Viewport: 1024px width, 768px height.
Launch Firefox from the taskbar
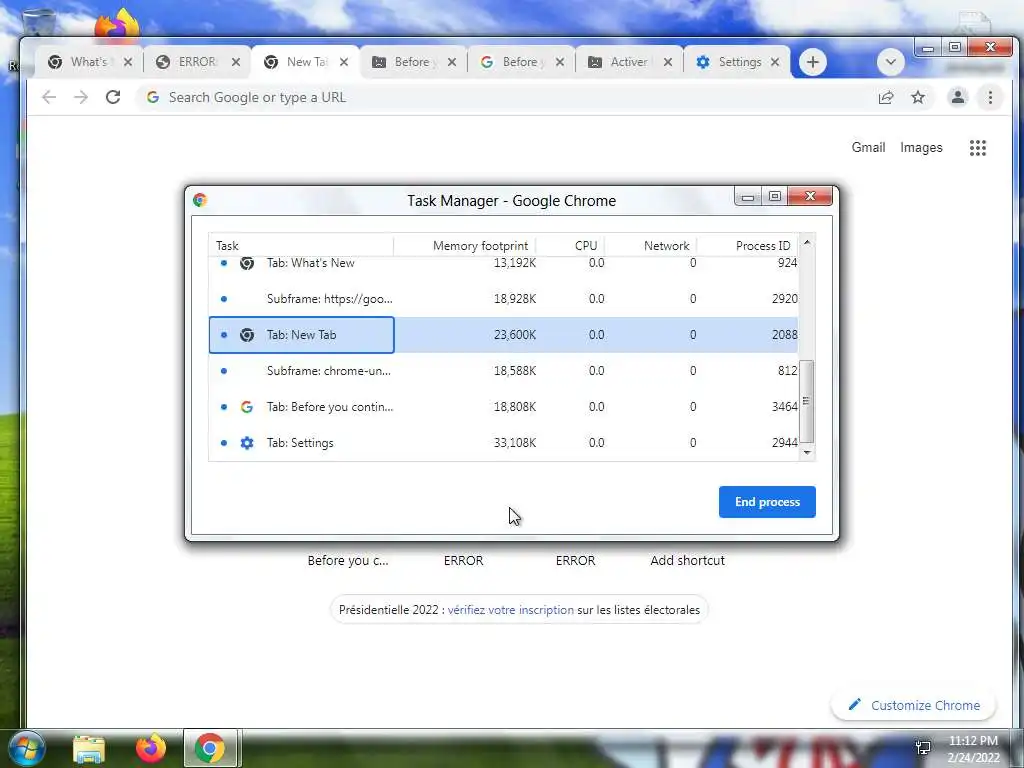pos(150,748)
